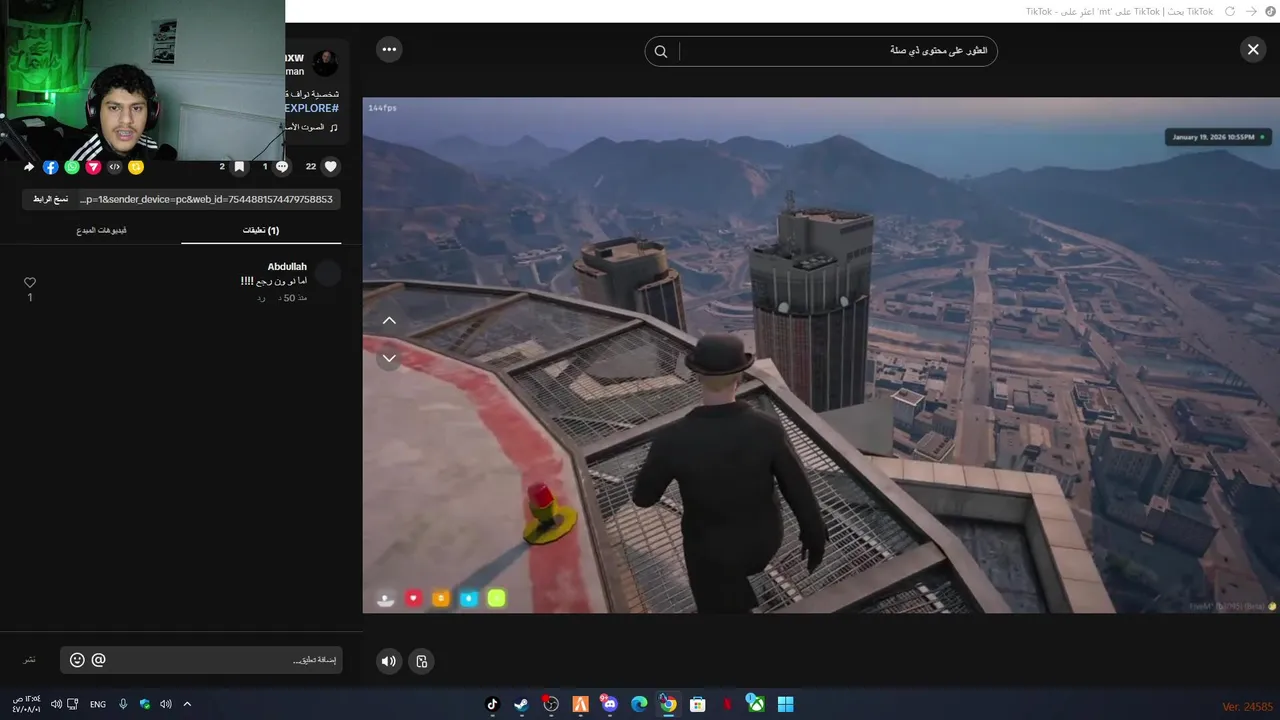The image size is (1280, 720).
Task: Save video with bookmark icon
Action: tap(239, 167)
